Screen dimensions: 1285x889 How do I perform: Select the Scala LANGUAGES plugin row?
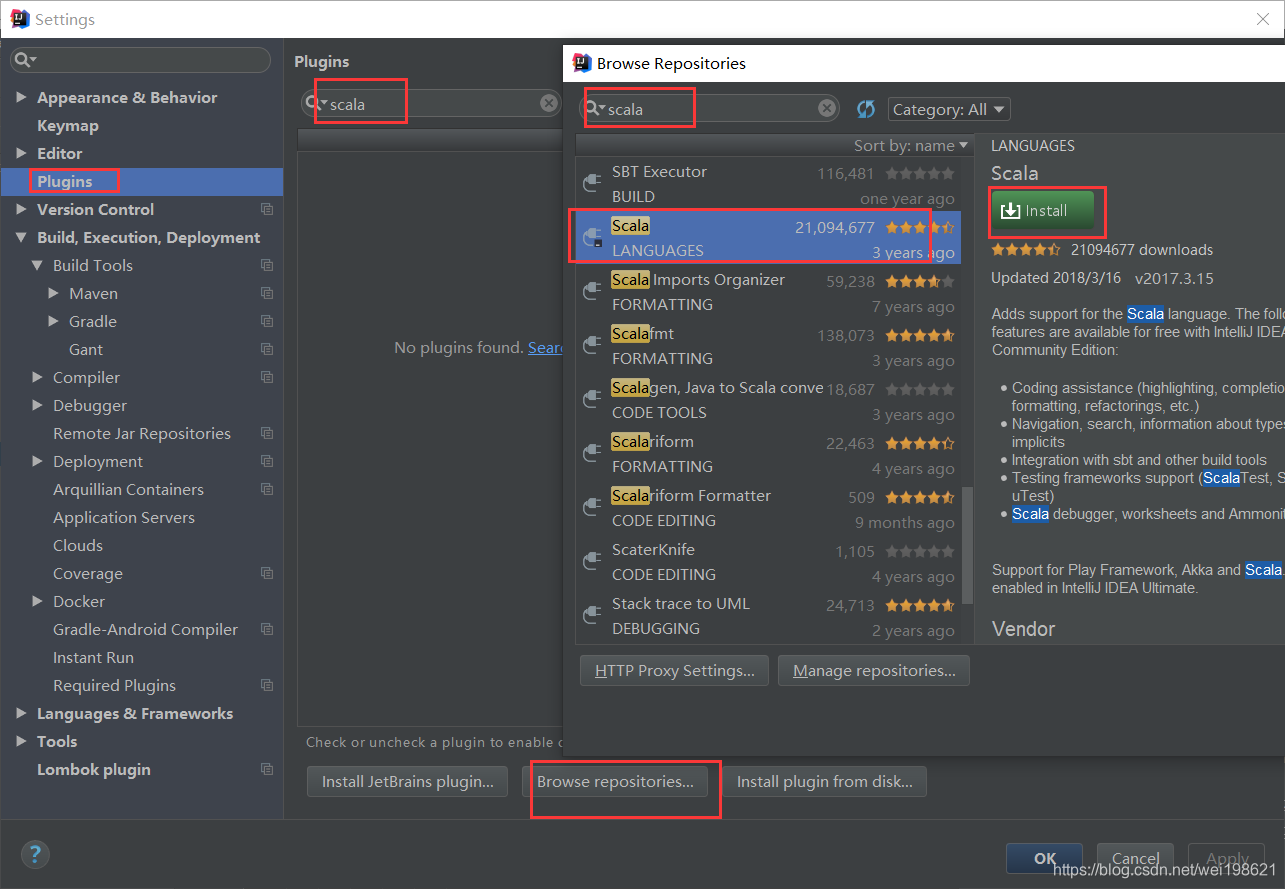click(768, 238)
